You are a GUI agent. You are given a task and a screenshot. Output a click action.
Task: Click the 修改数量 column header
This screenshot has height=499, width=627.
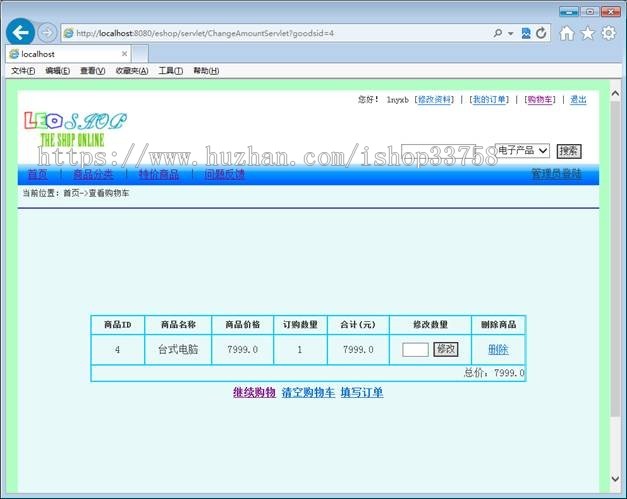pos(430,325)
